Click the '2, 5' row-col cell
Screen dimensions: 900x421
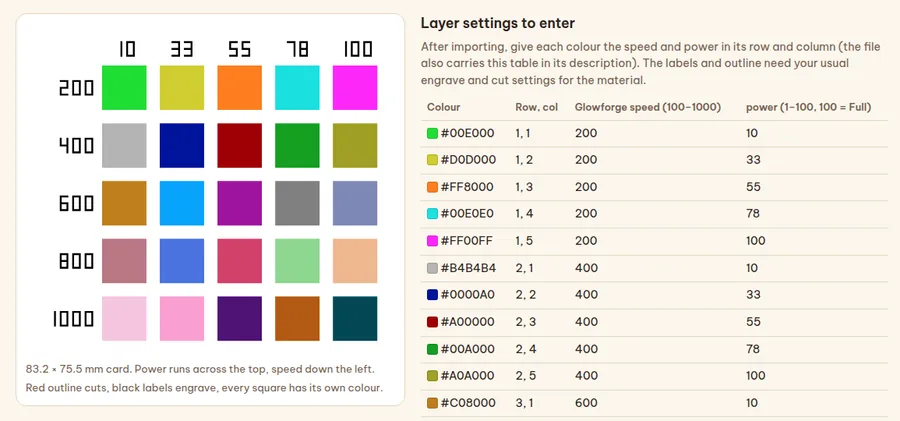525,376
